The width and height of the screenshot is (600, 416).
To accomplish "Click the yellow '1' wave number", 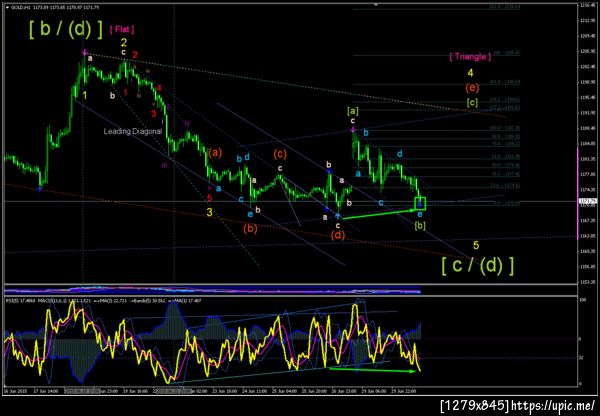I will point(85,95).
